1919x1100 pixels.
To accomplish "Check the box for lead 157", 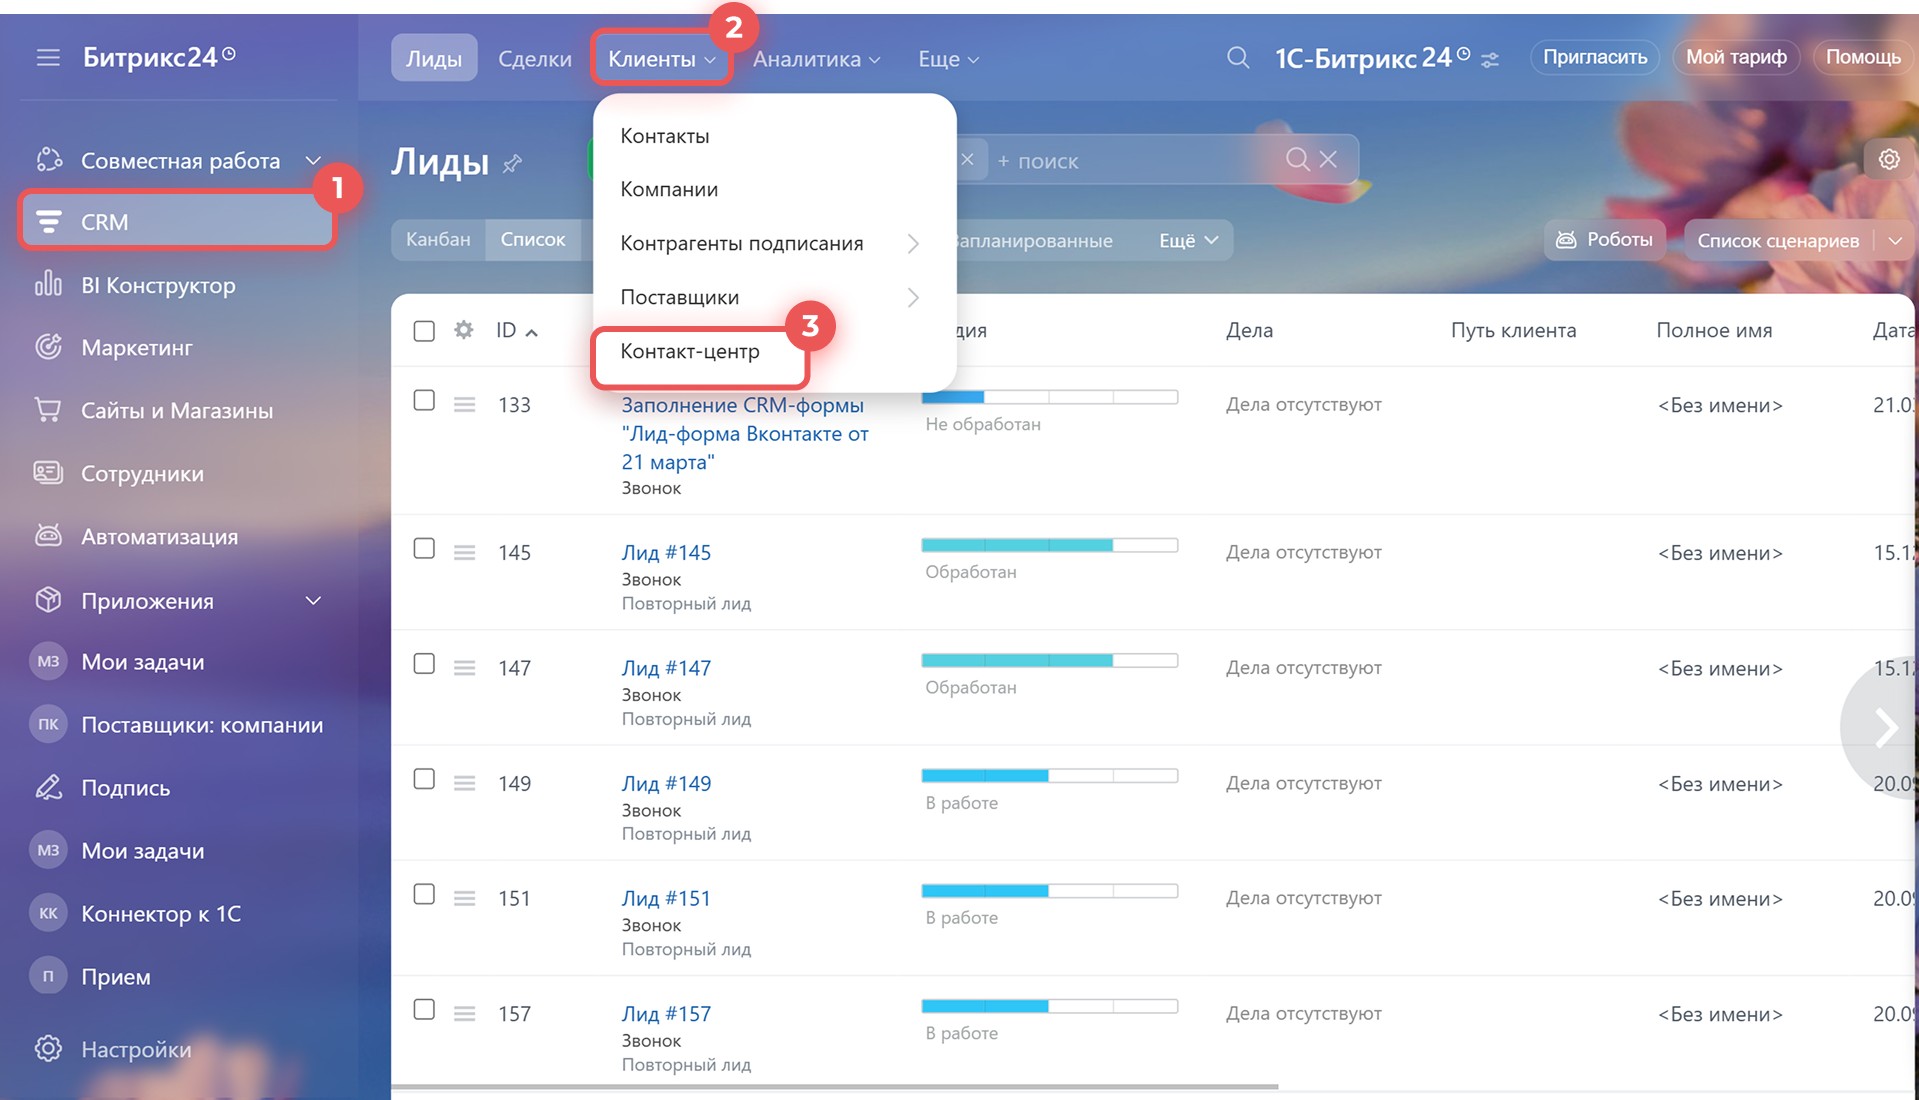I will (x=424, y=1009).
